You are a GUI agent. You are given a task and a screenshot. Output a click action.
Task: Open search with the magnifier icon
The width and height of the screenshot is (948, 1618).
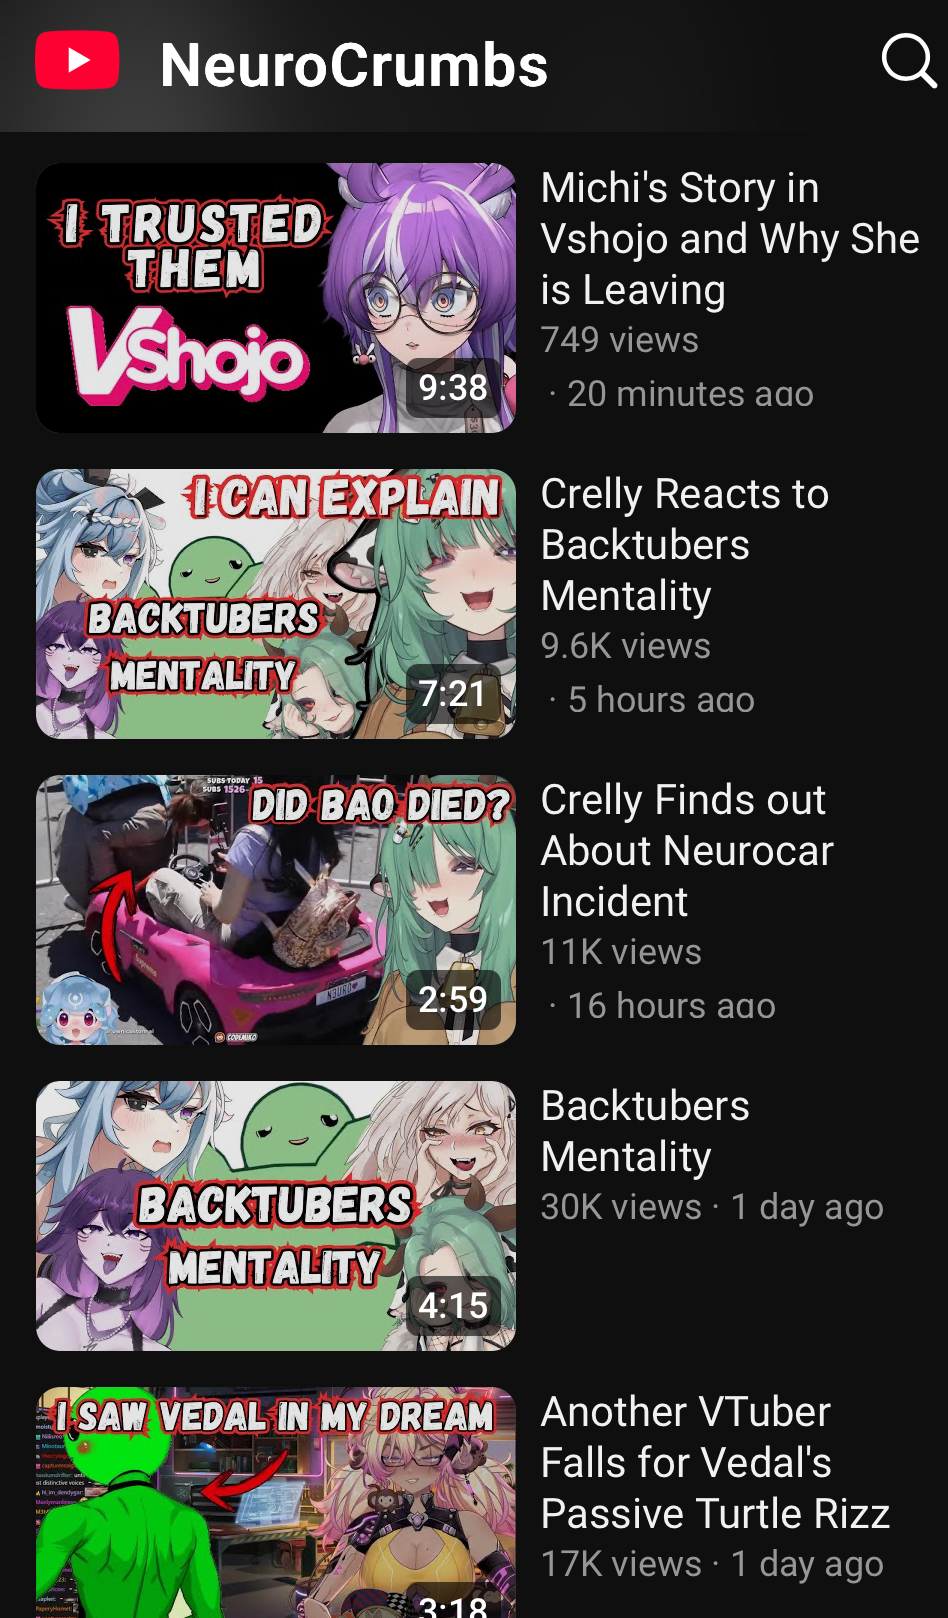pyautogui.click(x=908, y=61)
